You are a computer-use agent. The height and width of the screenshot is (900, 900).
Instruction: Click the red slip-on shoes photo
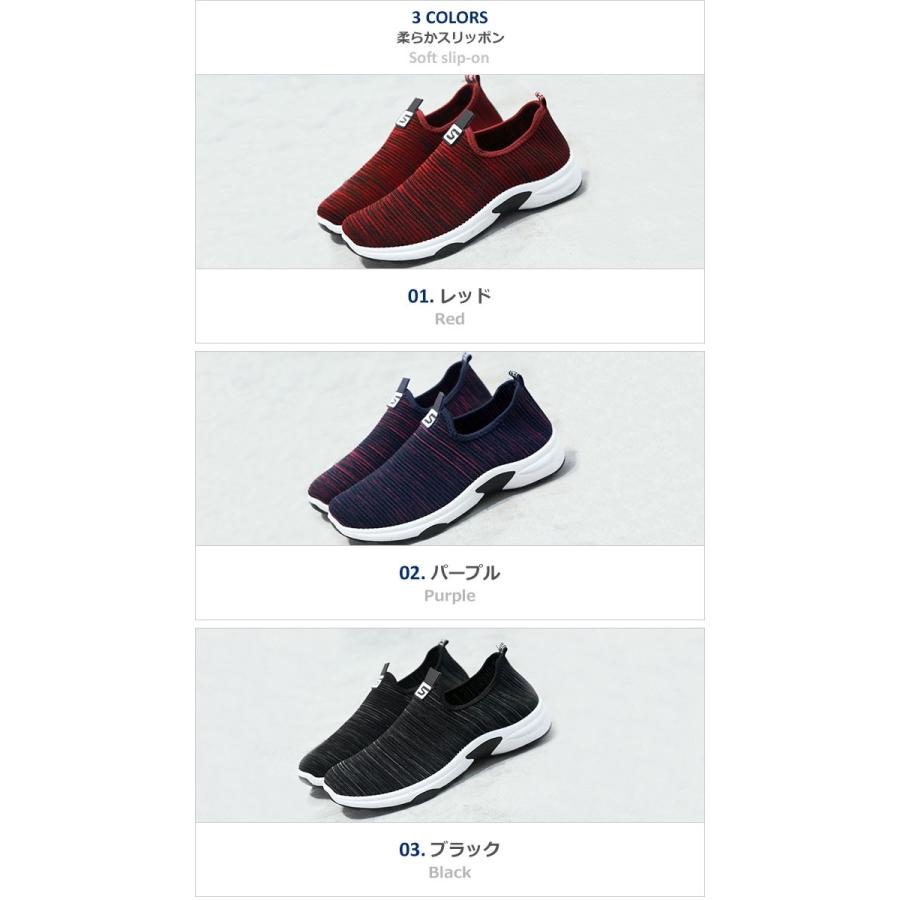coord(449,172)
